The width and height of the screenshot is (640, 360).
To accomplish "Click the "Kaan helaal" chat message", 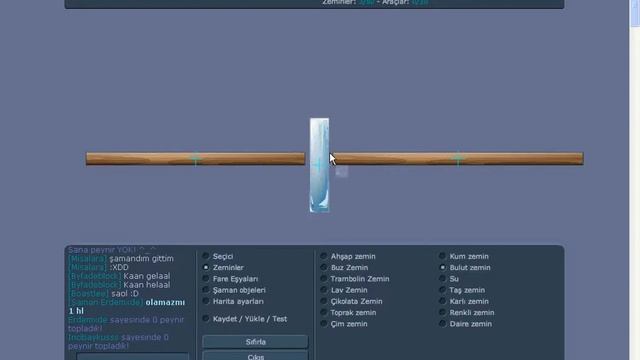I will (147, 285).
